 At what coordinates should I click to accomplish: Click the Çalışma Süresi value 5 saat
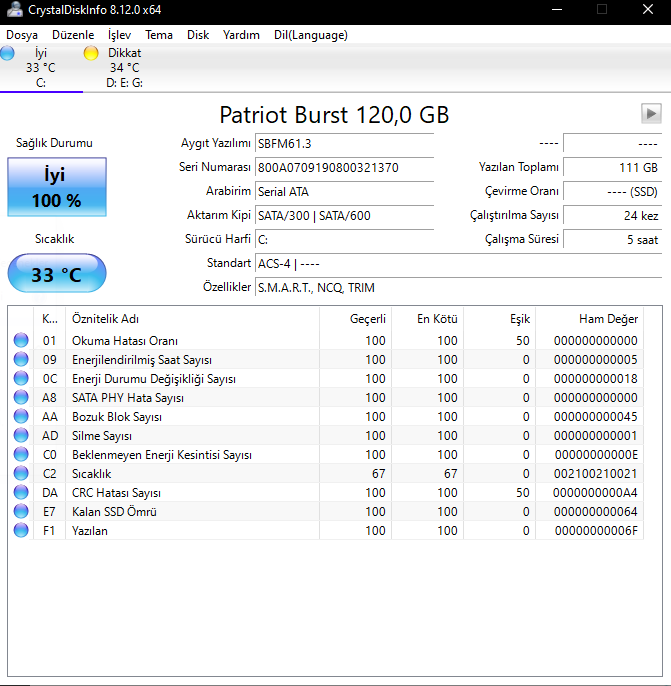pos(612,240)
